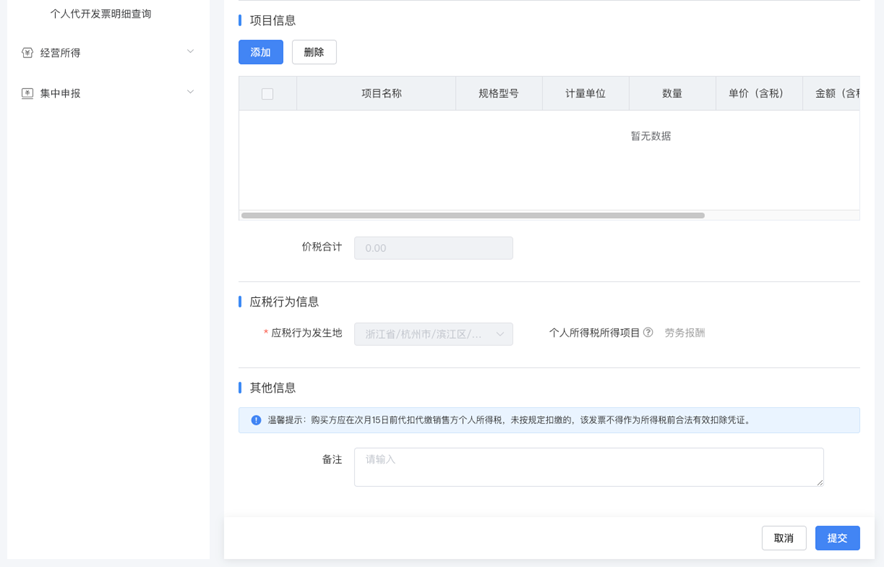This screenshot has width=884, height=567.
Task: Toggle the select-all checkbox in table header
Action: tap(267, 94)
